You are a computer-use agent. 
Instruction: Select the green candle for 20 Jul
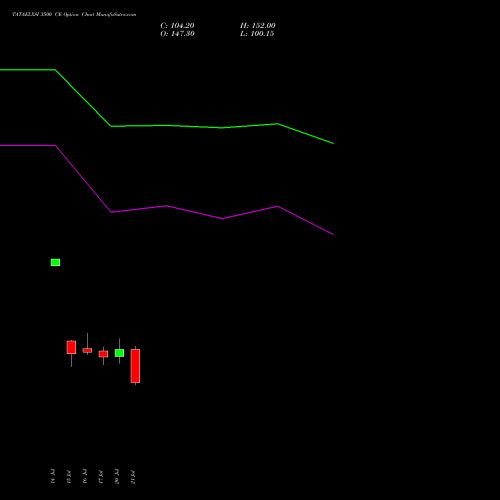tap(119, 353)
